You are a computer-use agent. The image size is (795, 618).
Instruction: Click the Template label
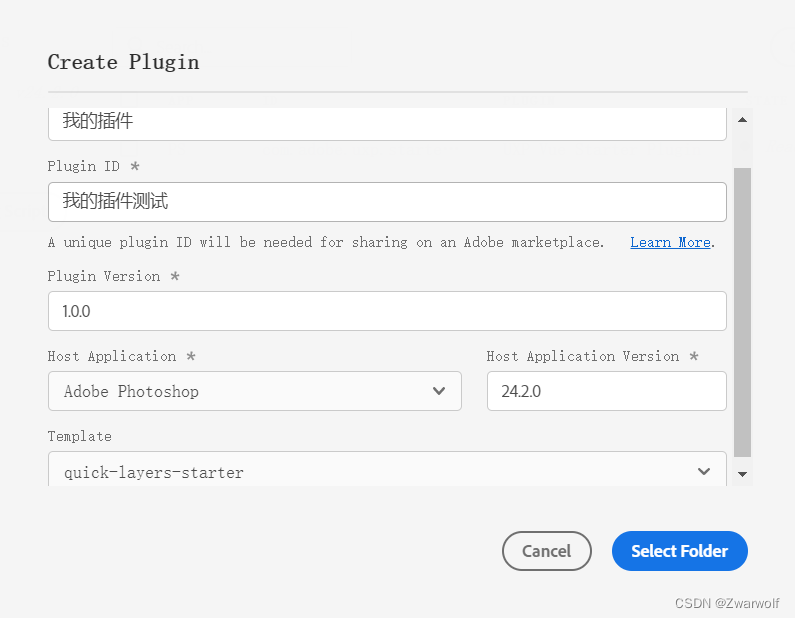click(80, 436)
